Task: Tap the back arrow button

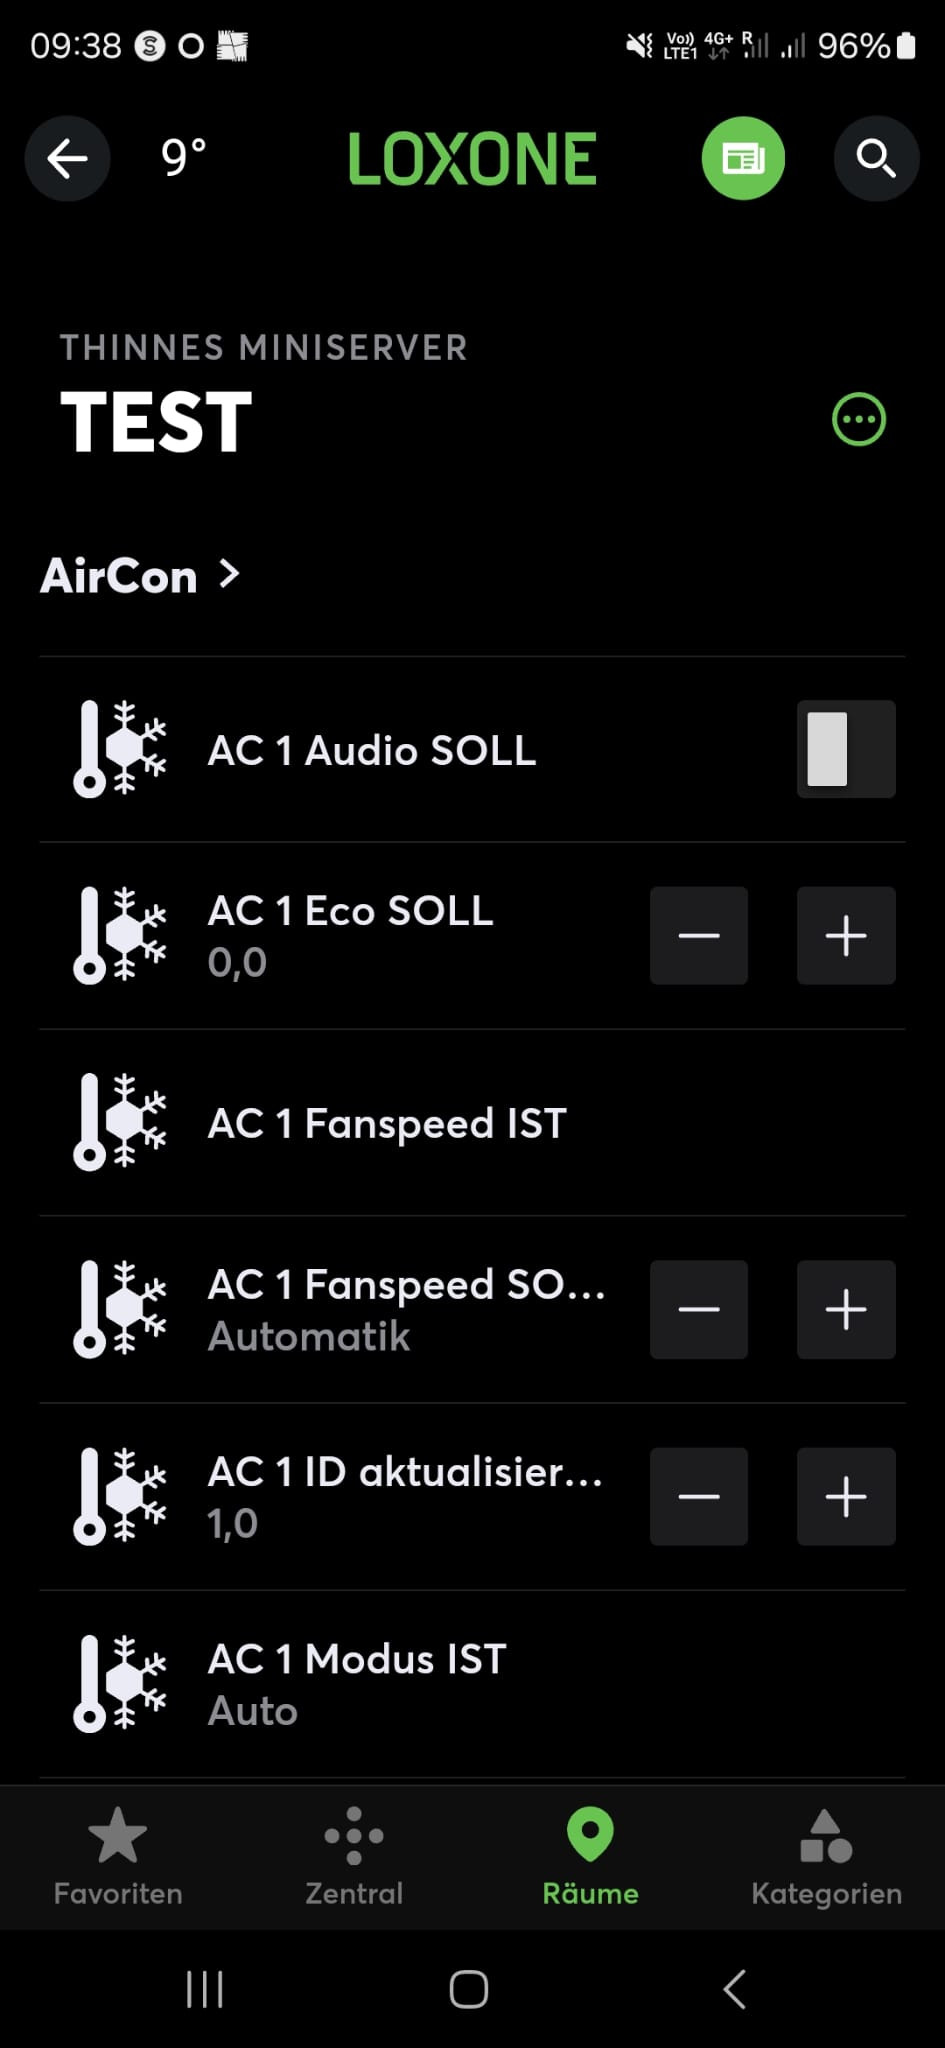Action: pos(67,158)
